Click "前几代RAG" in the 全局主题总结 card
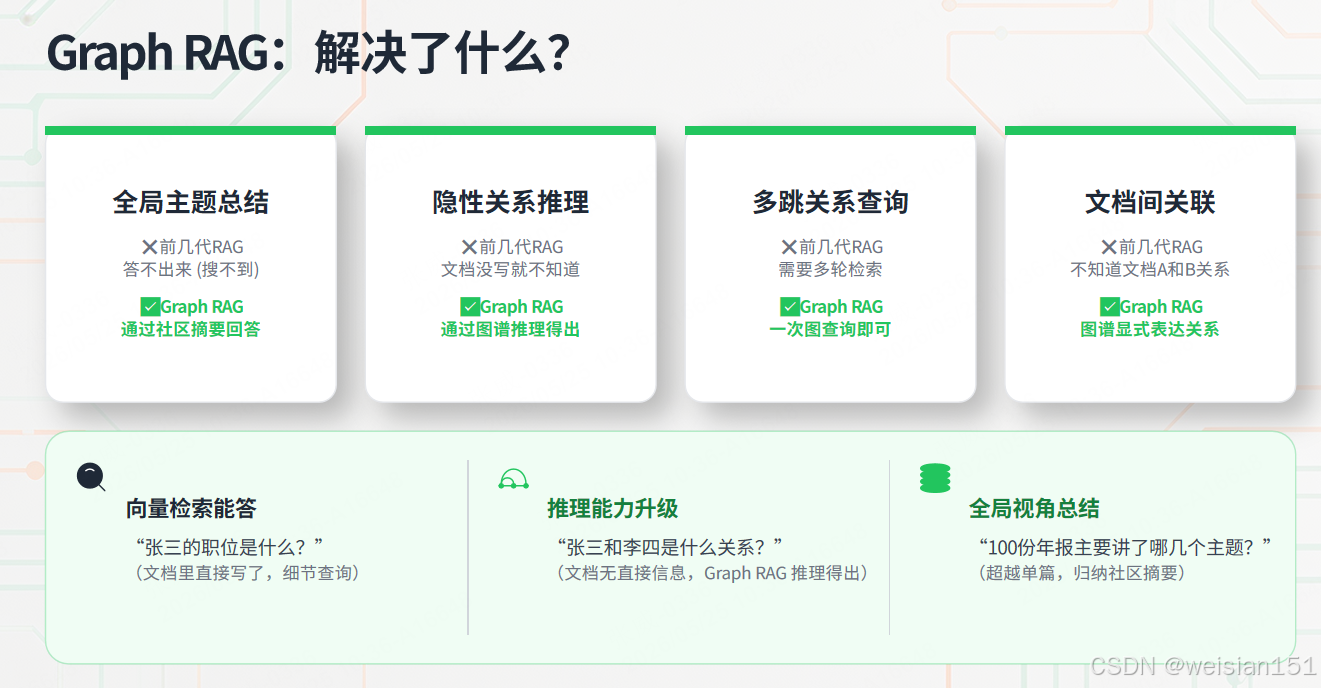Viewport: 1321px width, 688px height. [x=201, y=247]
